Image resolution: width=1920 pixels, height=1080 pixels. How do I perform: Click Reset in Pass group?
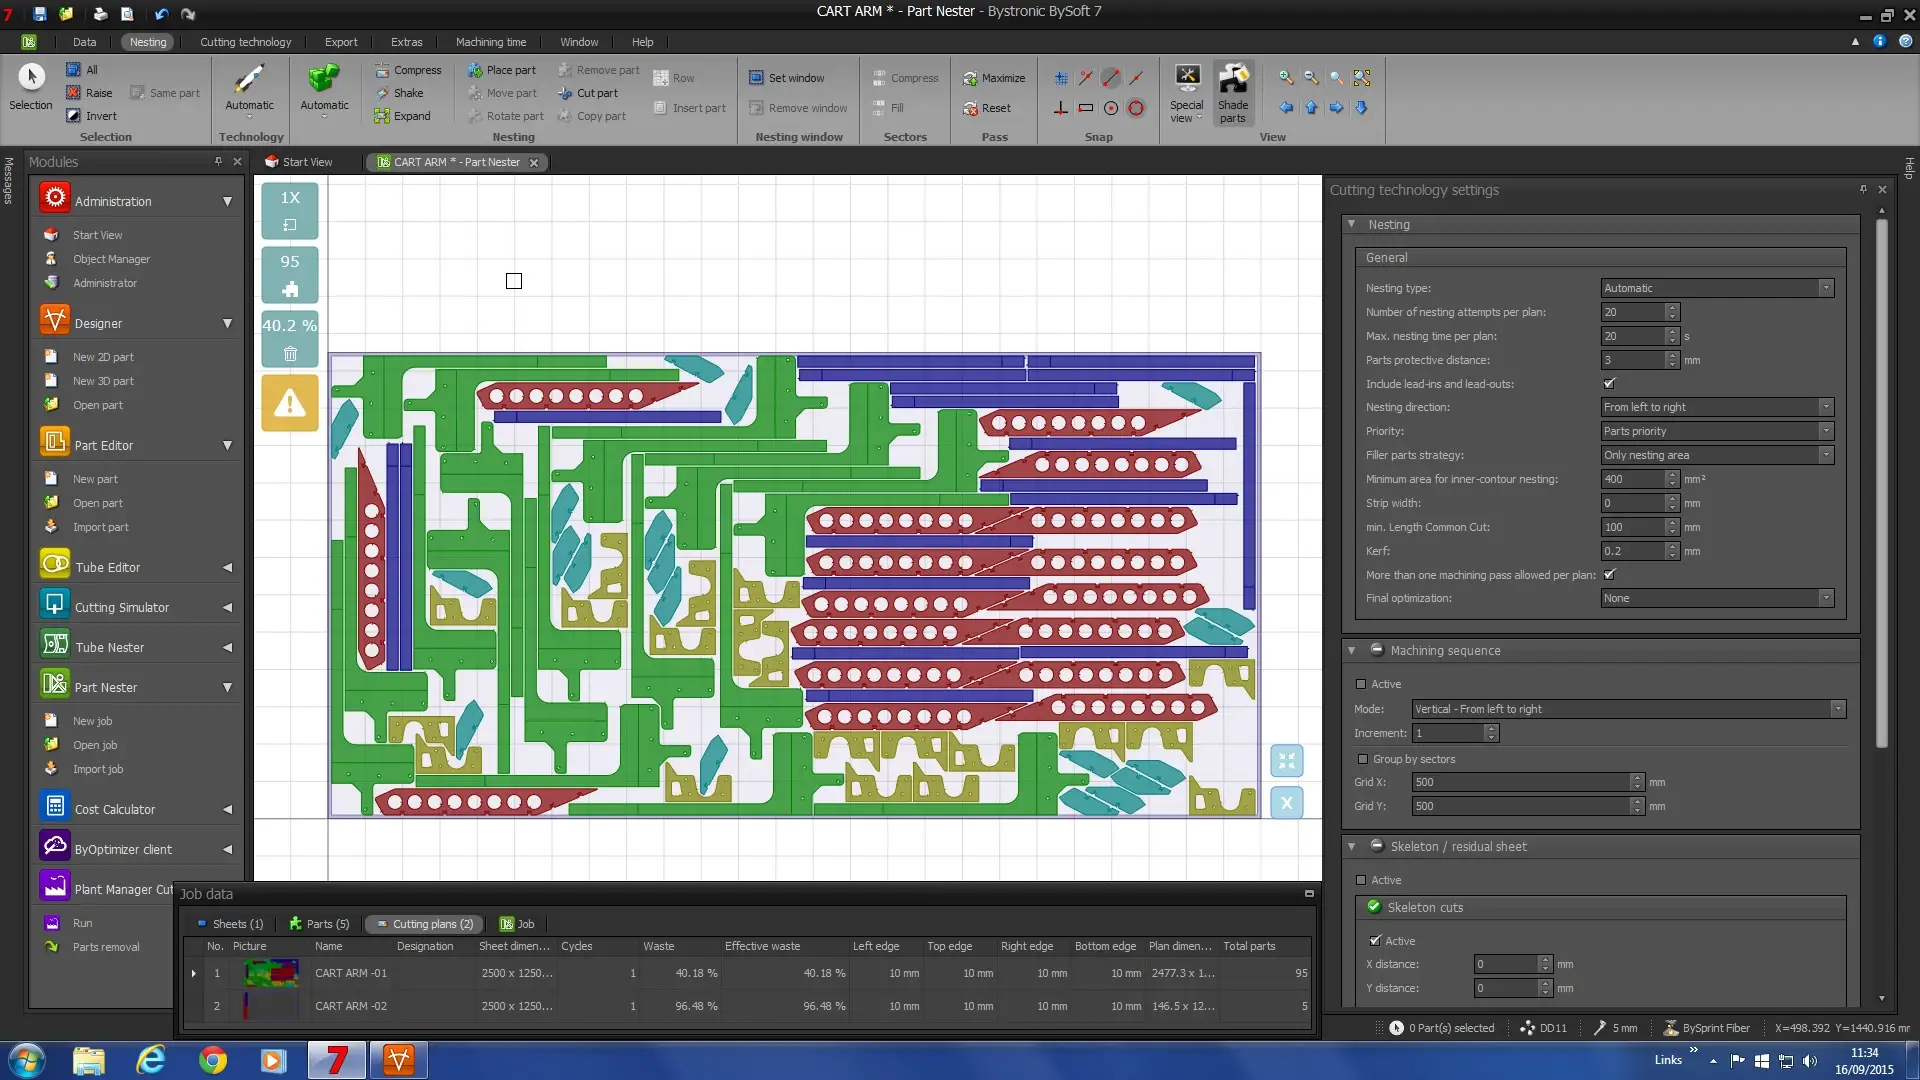tap(987, 108)
